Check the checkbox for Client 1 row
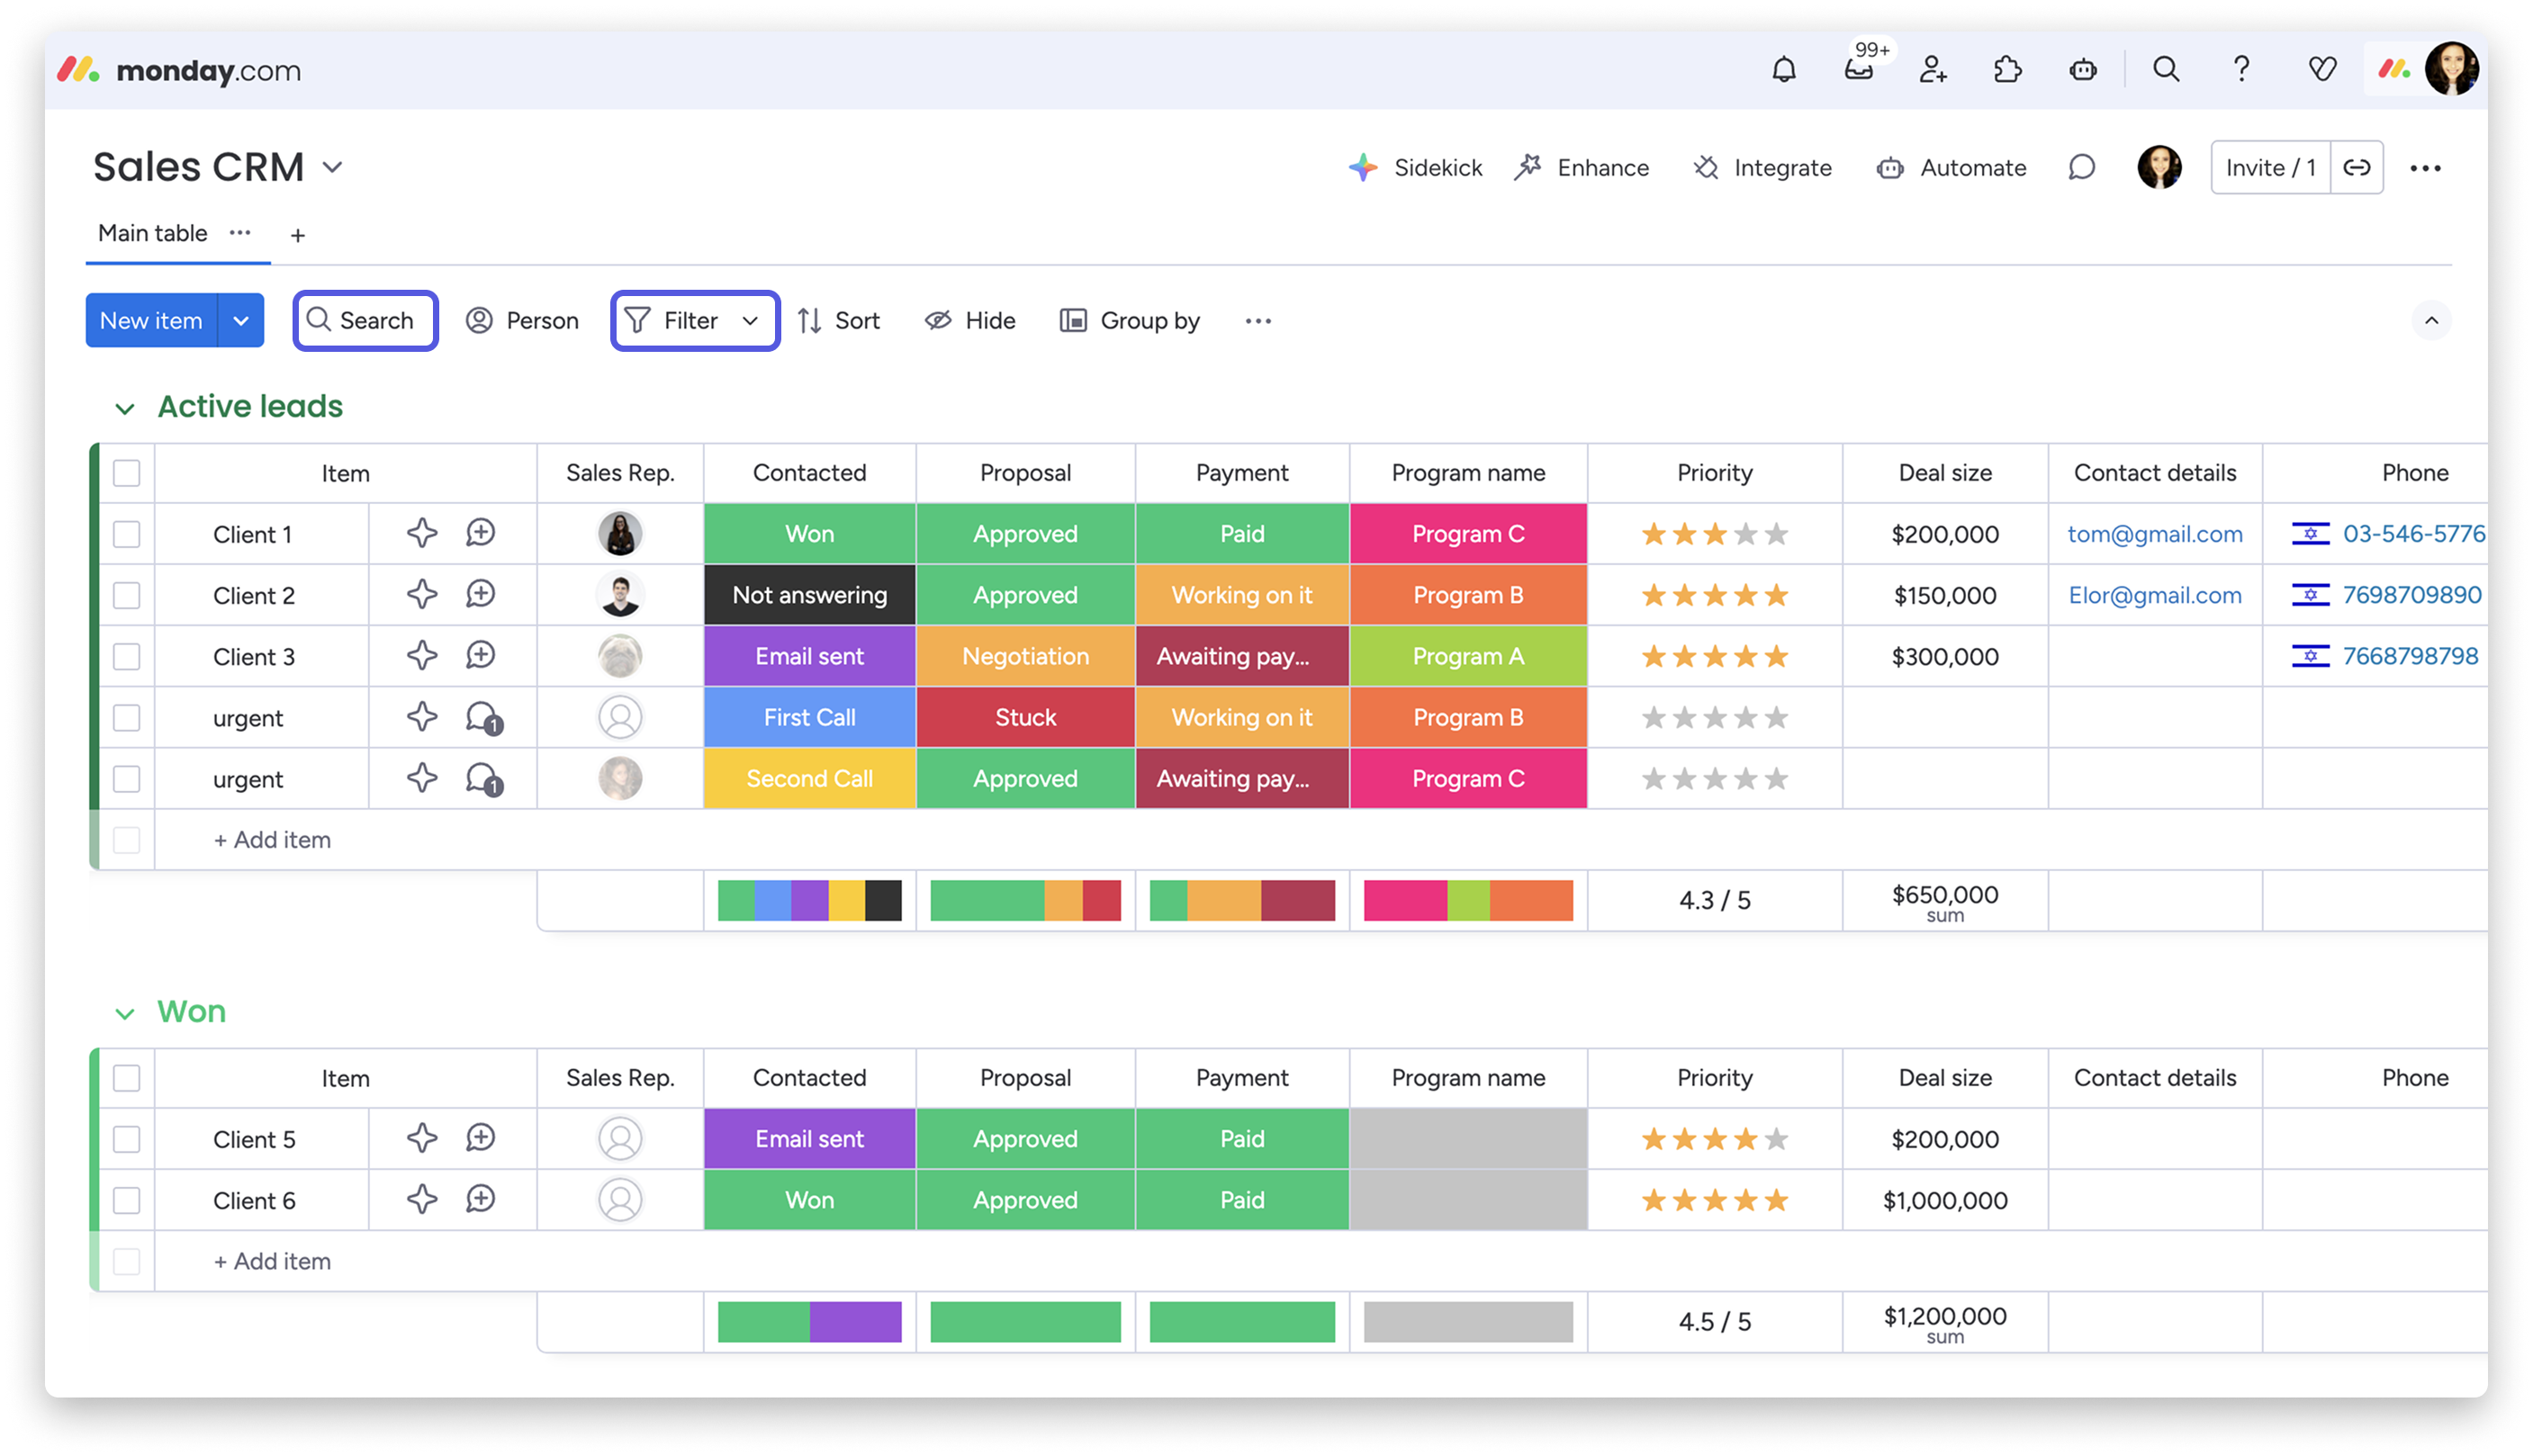This screenshot has height=1456, width=2533. coord(127,534)
